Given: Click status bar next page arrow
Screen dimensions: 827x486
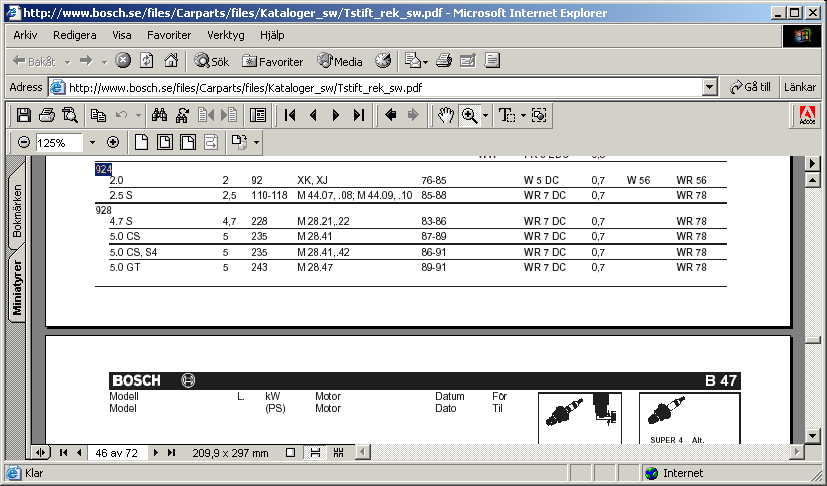Looking at the screenshot, I should coord(156,452).
